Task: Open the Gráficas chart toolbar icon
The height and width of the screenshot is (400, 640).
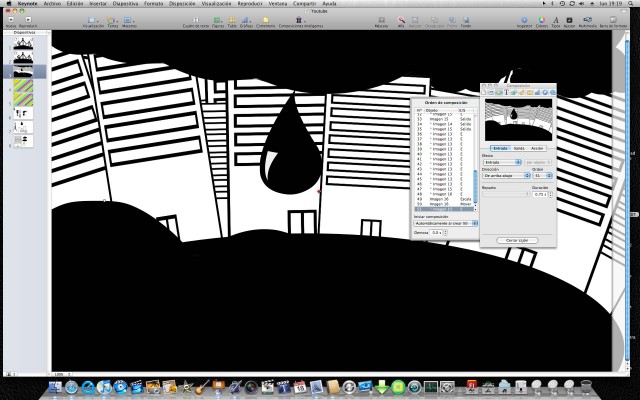Action: 245,20
